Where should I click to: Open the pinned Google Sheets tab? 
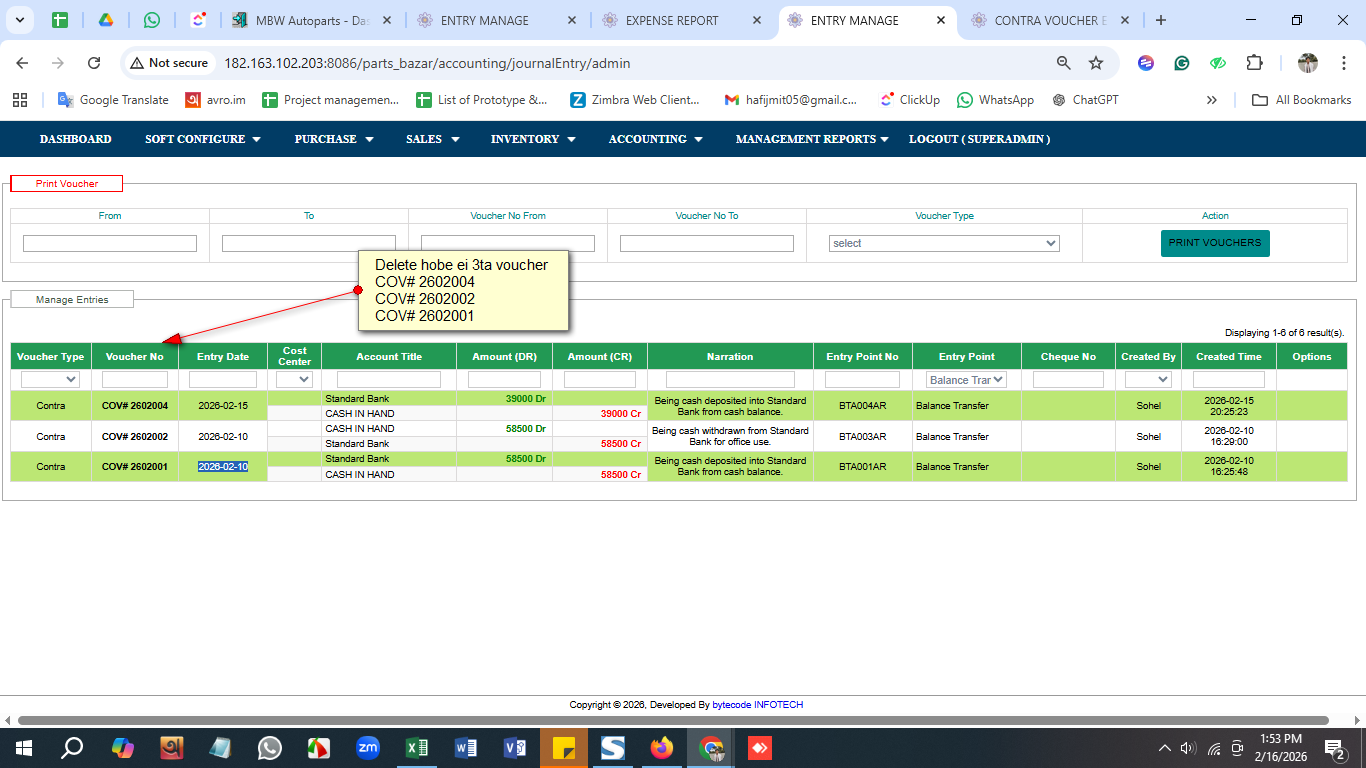[60, 20]
